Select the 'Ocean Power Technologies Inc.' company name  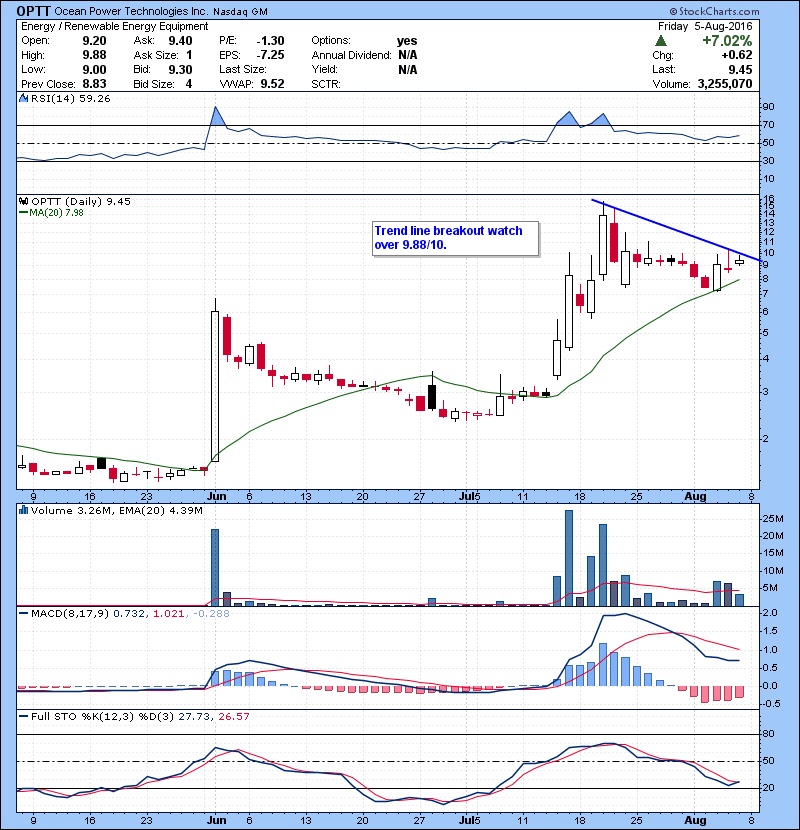pyautogui.click(x=132, y=11)
